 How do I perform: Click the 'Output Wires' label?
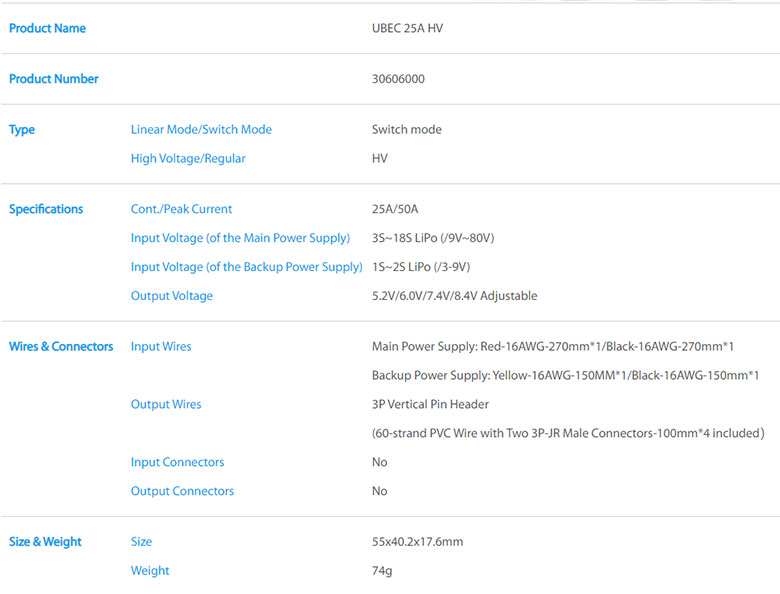coord(166,404)
